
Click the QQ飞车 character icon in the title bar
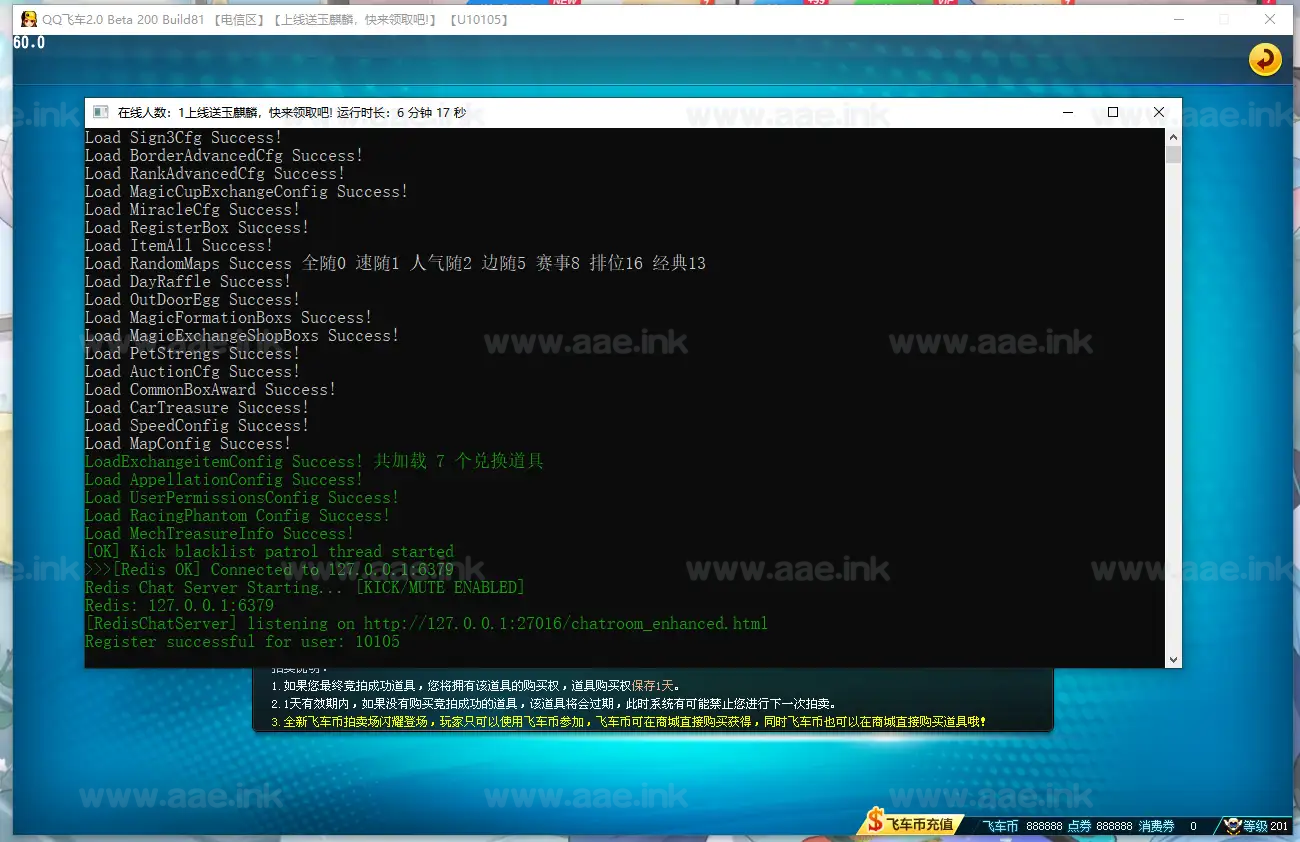pyautogui.click(x=28, y=19)
